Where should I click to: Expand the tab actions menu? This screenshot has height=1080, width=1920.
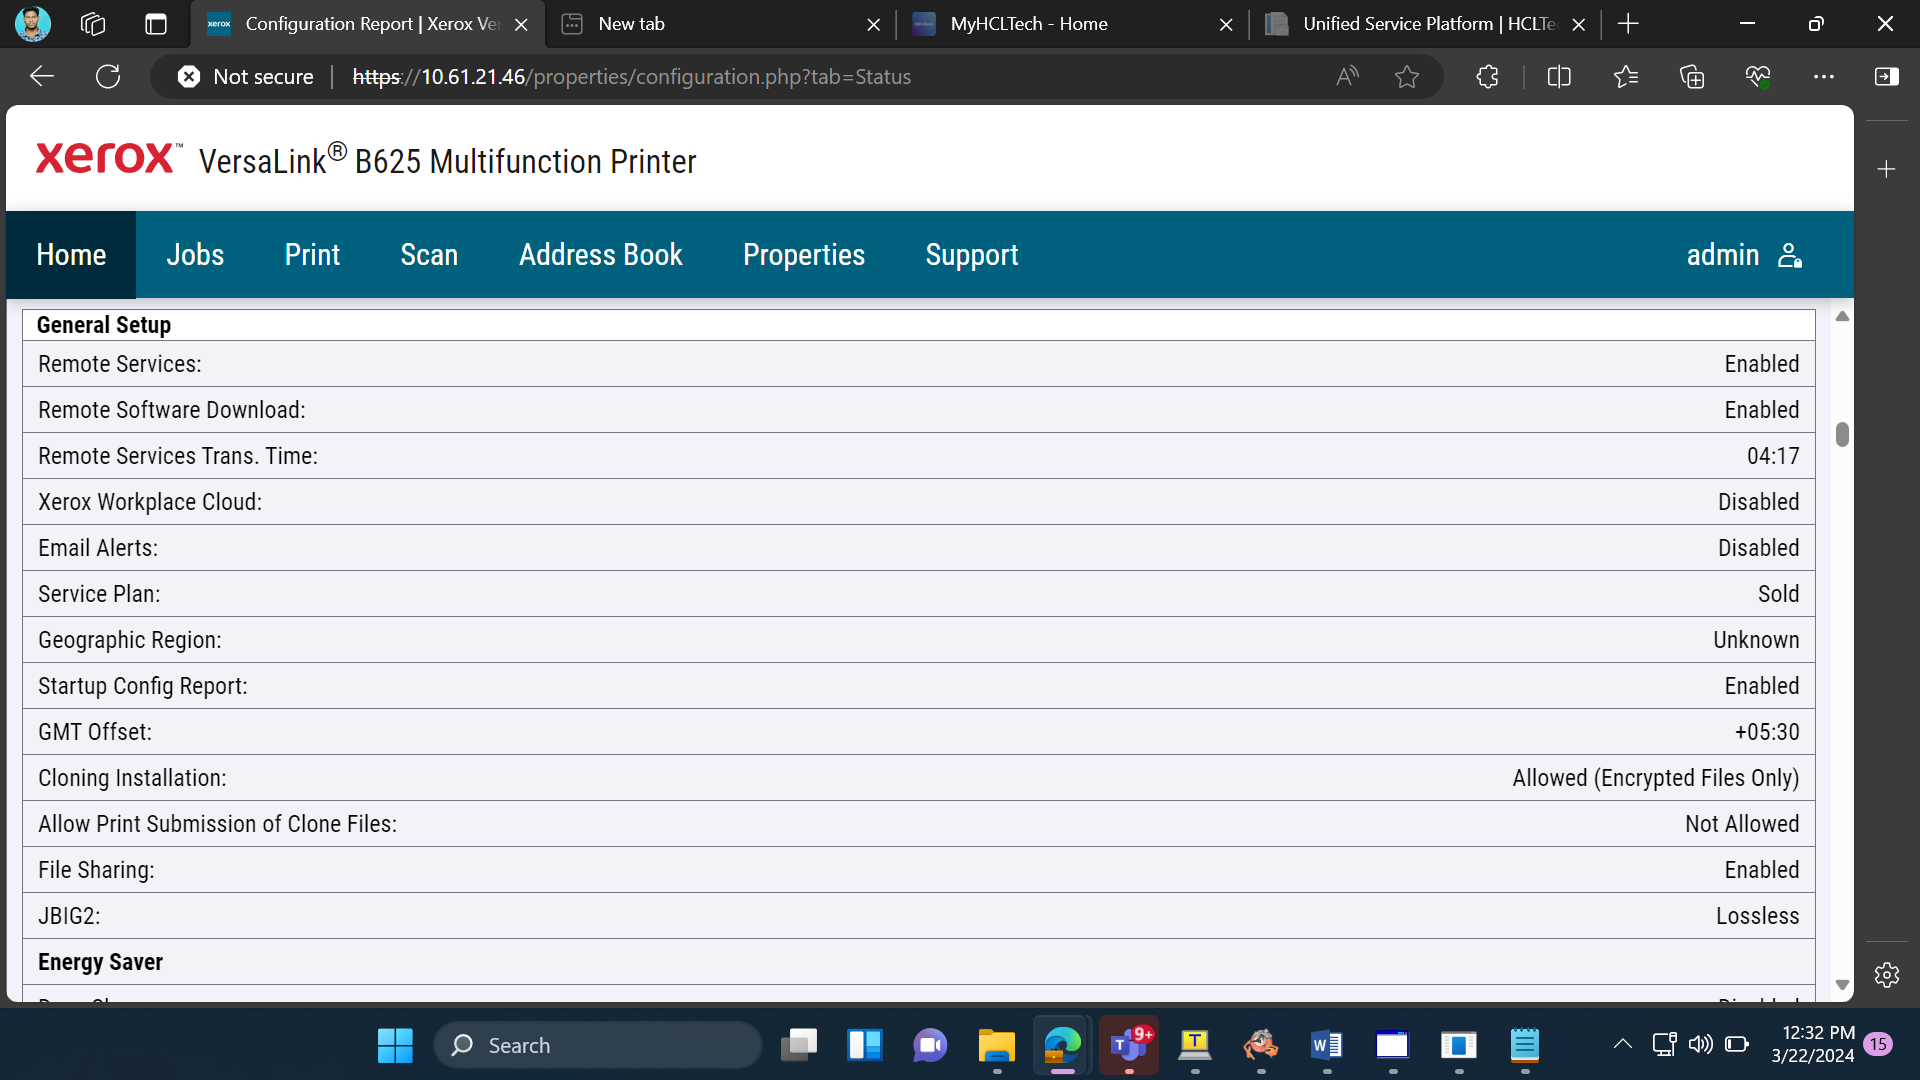click(155, 24)
